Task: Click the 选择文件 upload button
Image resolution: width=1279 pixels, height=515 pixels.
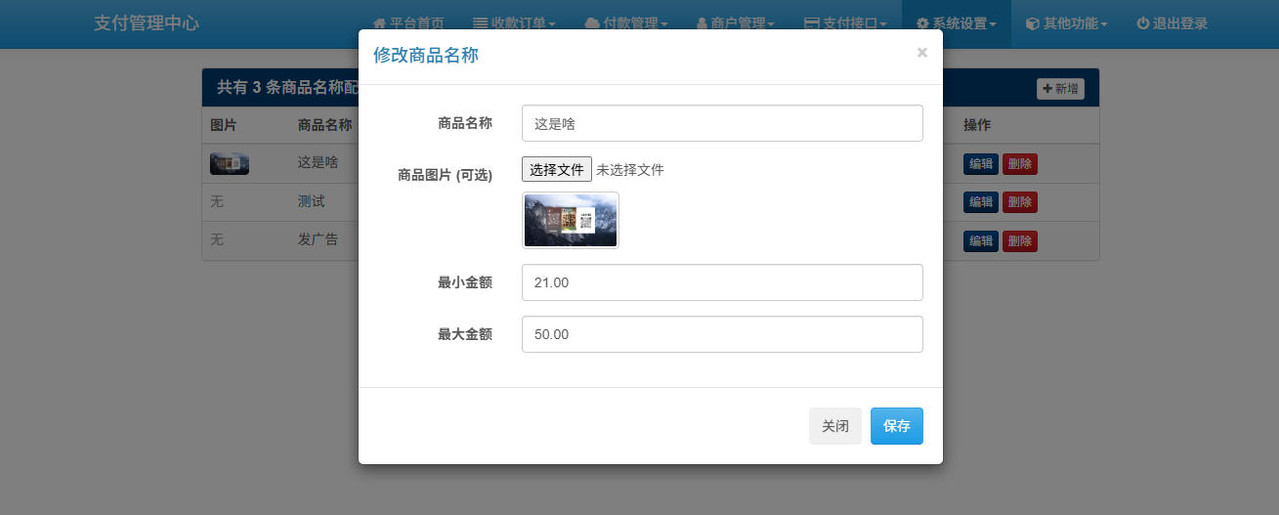Action: click(557, 169)
